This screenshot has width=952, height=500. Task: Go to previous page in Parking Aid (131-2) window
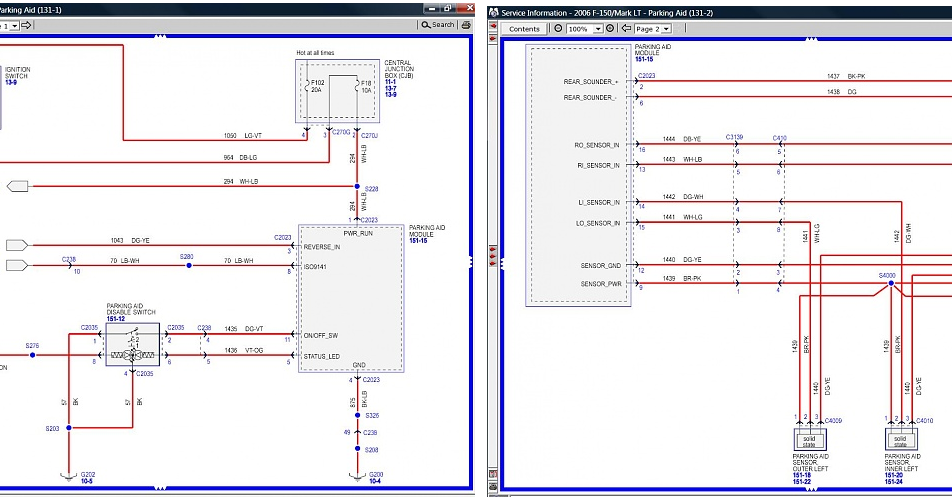pos(626,29)
